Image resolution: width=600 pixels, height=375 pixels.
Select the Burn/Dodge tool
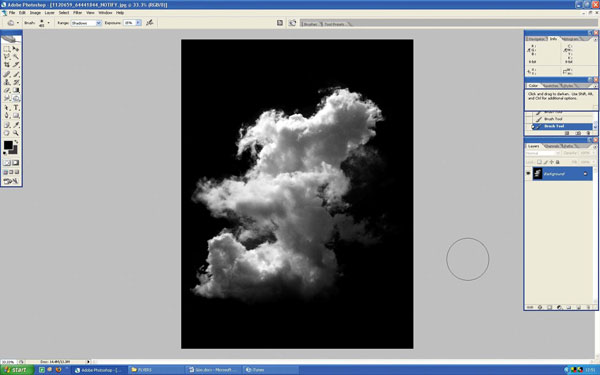16,98
